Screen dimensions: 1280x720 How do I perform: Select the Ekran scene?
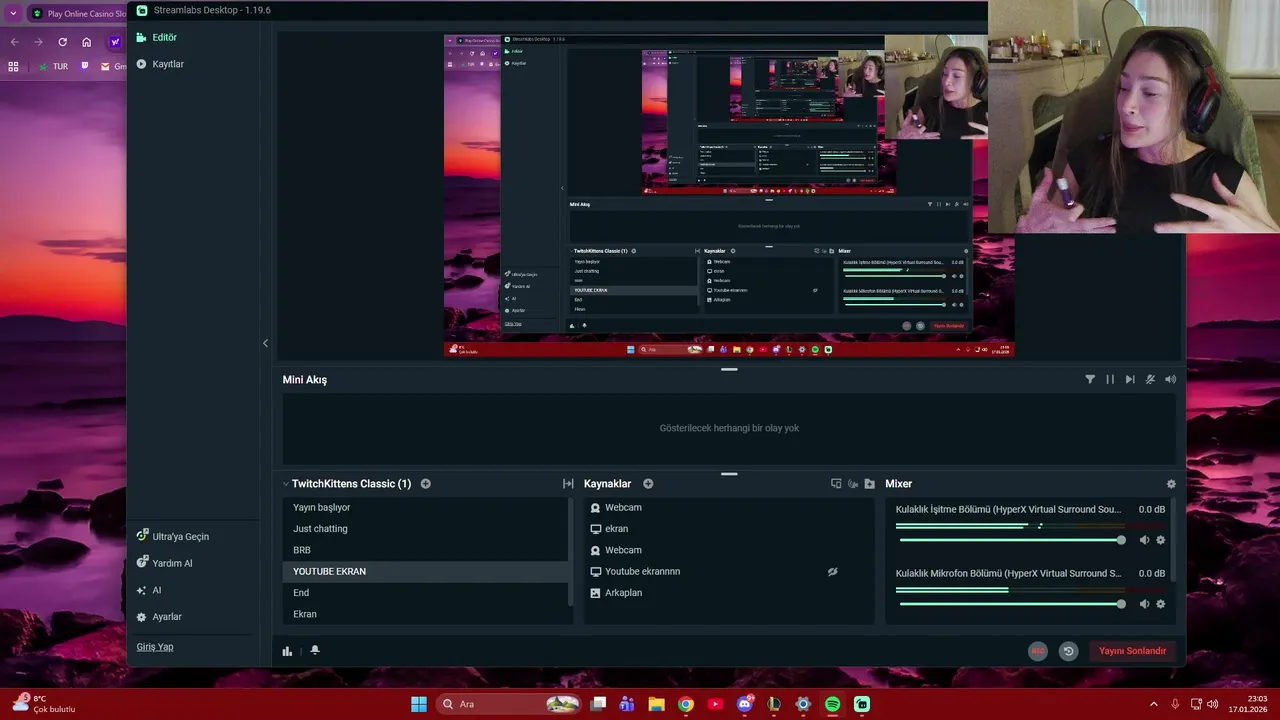point(426,614)
